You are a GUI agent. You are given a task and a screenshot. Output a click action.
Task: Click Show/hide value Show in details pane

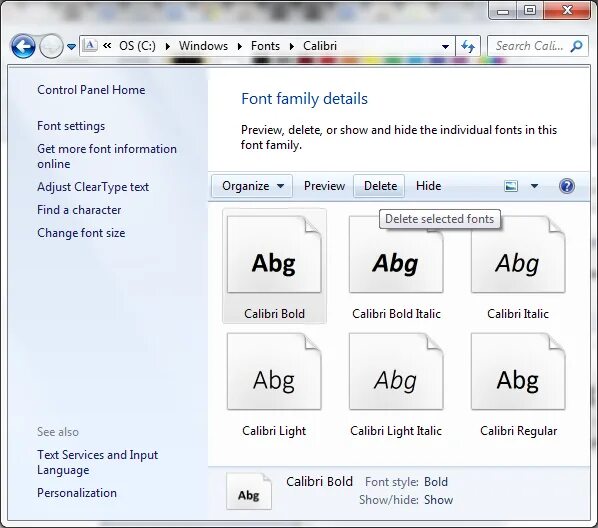[x=439, y=500]
